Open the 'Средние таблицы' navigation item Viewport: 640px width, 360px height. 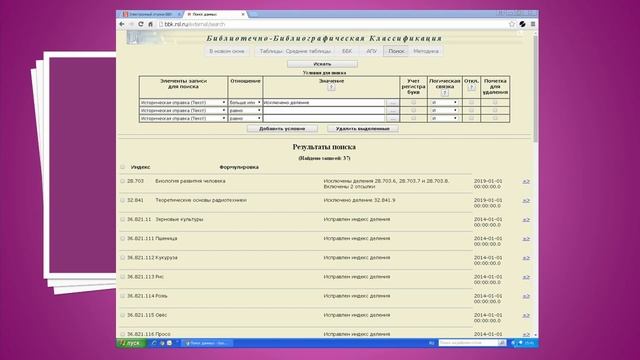[308, 51]
